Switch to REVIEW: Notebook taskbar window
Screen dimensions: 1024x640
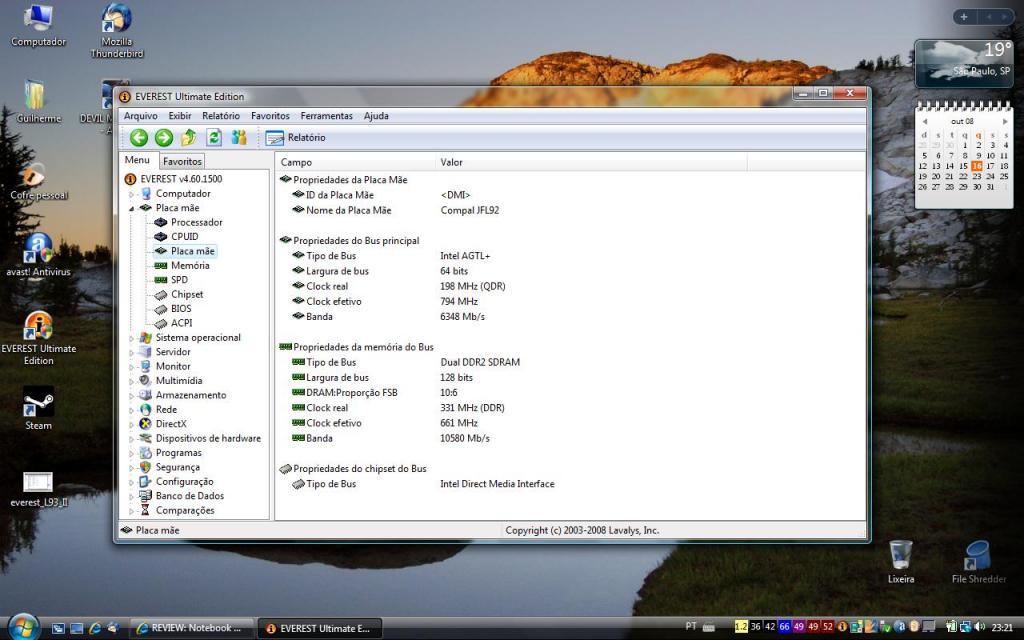[189, 628]
